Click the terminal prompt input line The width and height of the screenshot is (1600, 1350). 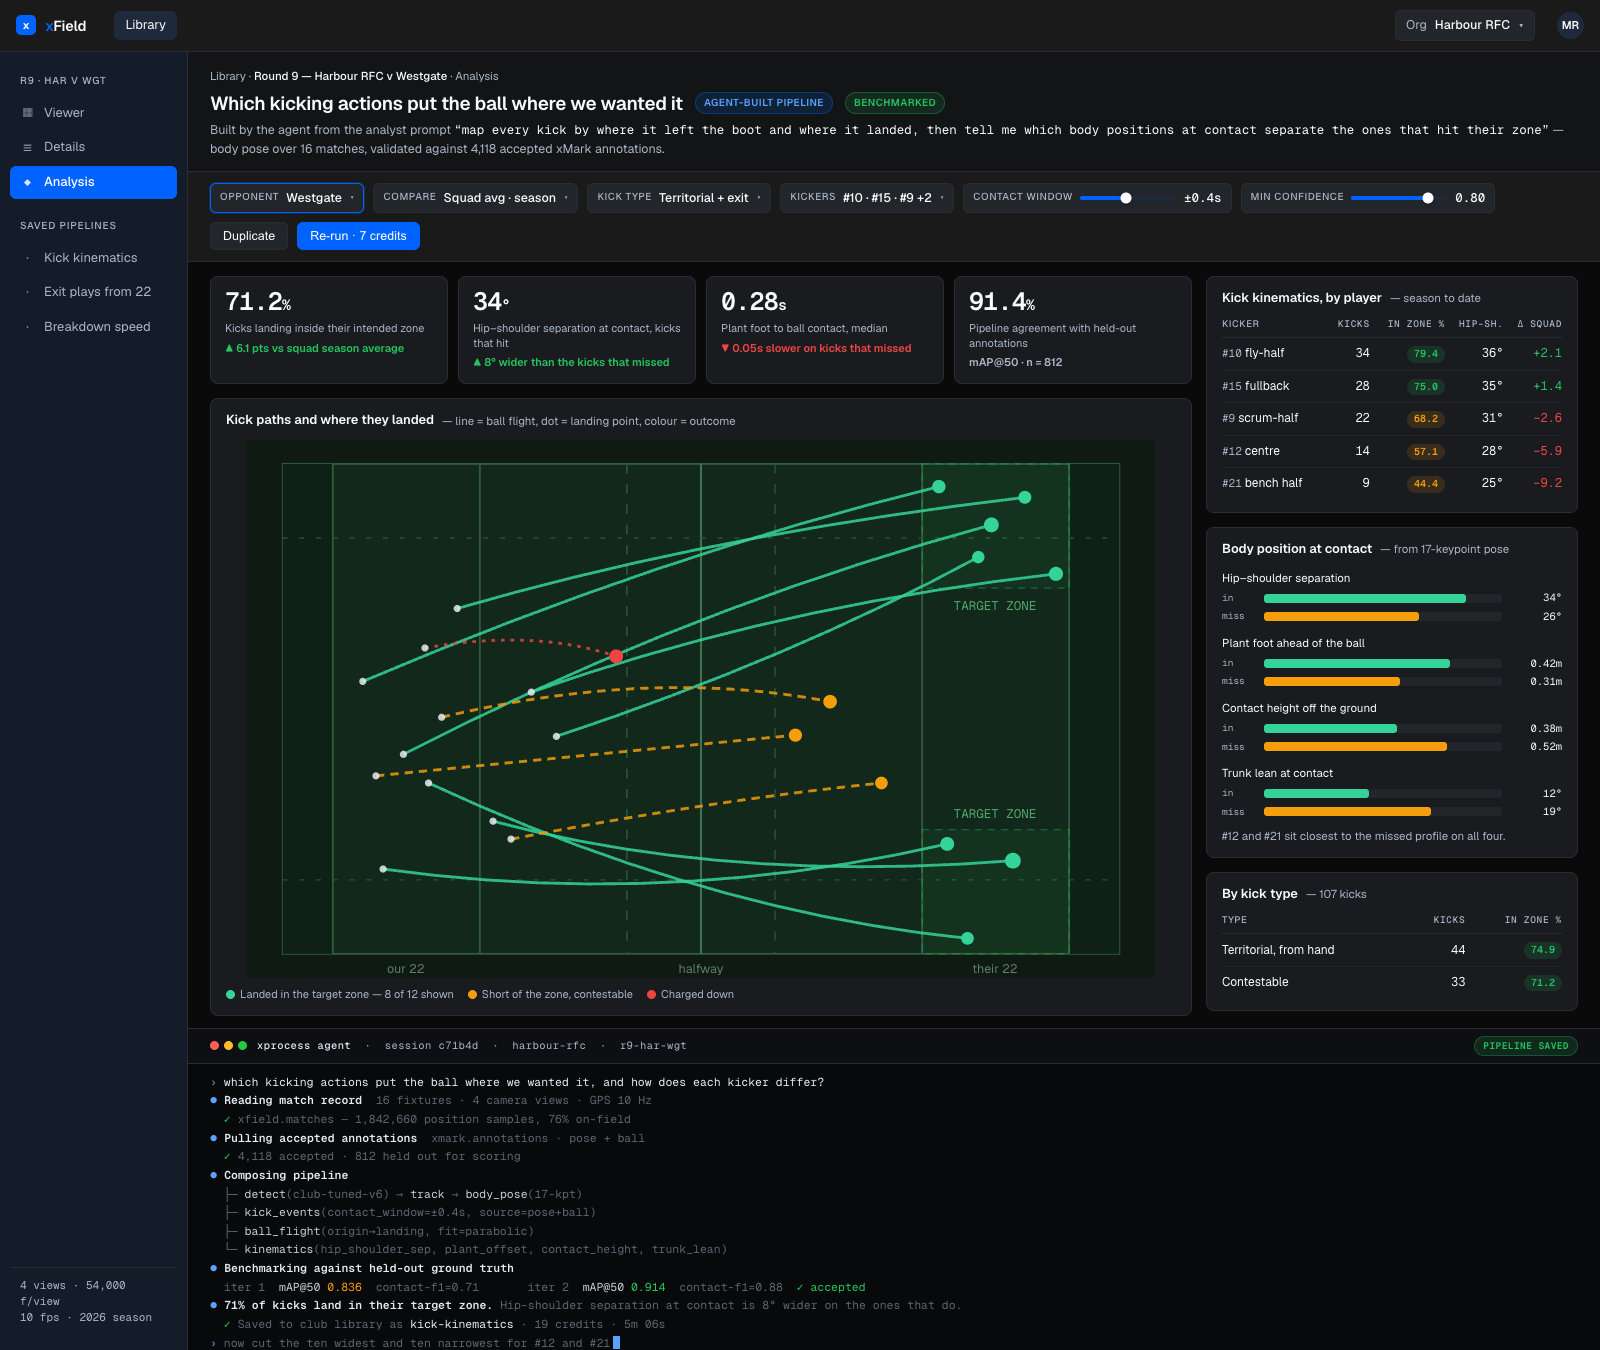(415, 1343)
